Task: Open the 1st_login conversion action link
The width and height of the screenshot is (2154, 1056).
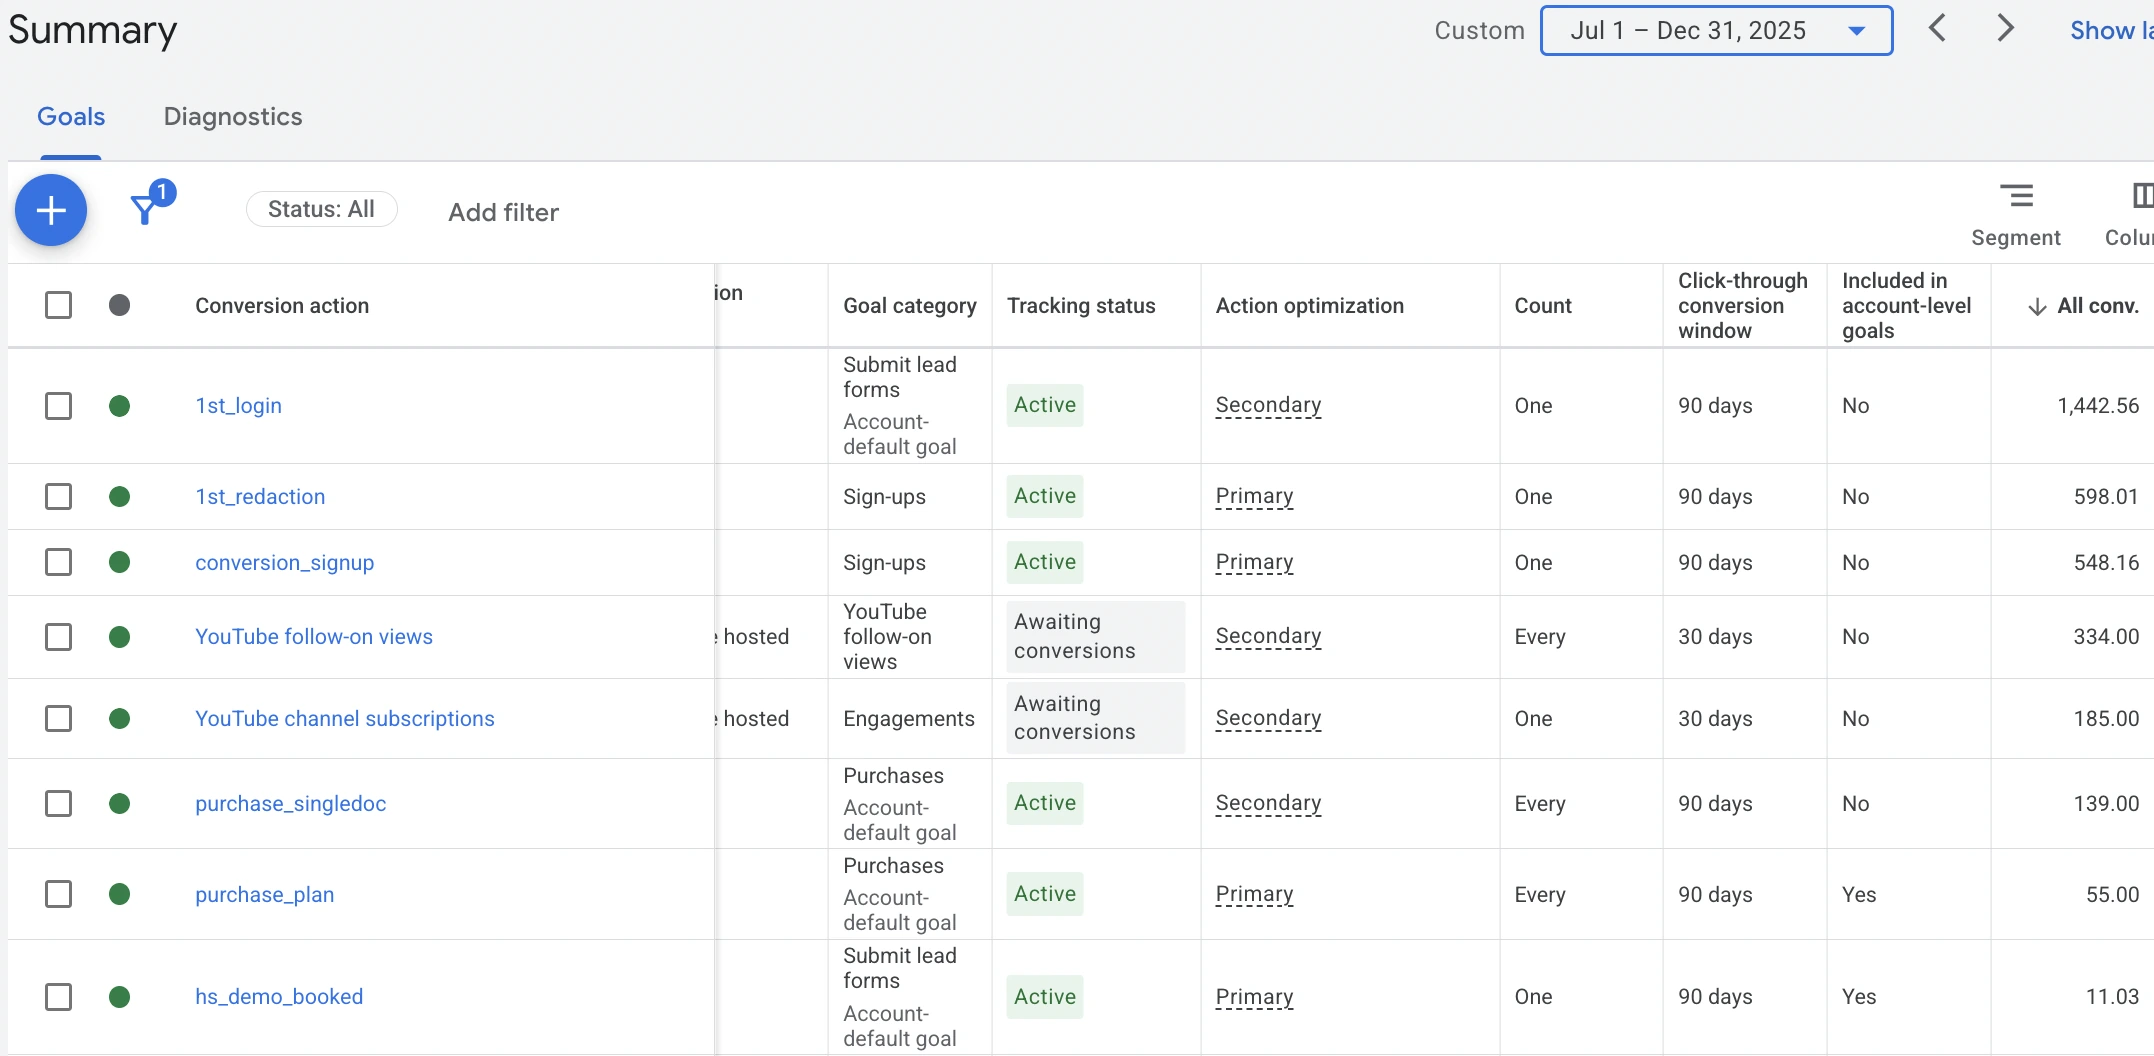Action: [x=238, y=405]
